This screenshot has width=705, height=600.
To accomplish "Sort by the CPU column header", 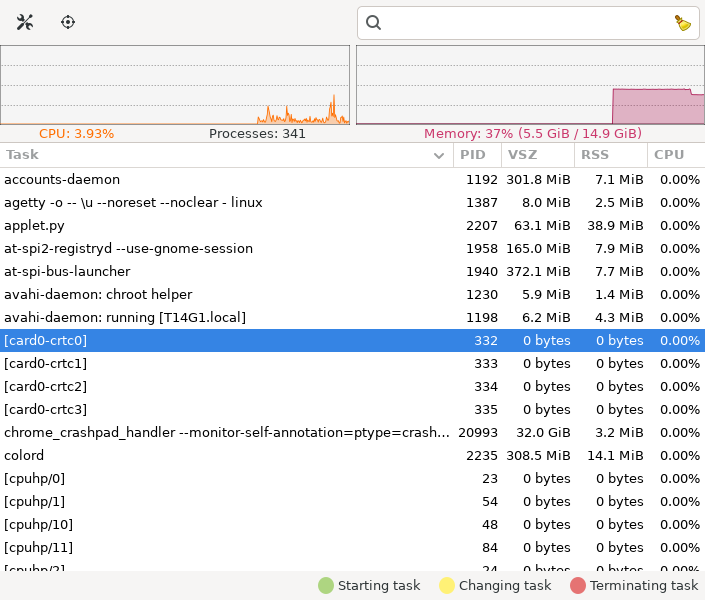I will pos(676,155).
